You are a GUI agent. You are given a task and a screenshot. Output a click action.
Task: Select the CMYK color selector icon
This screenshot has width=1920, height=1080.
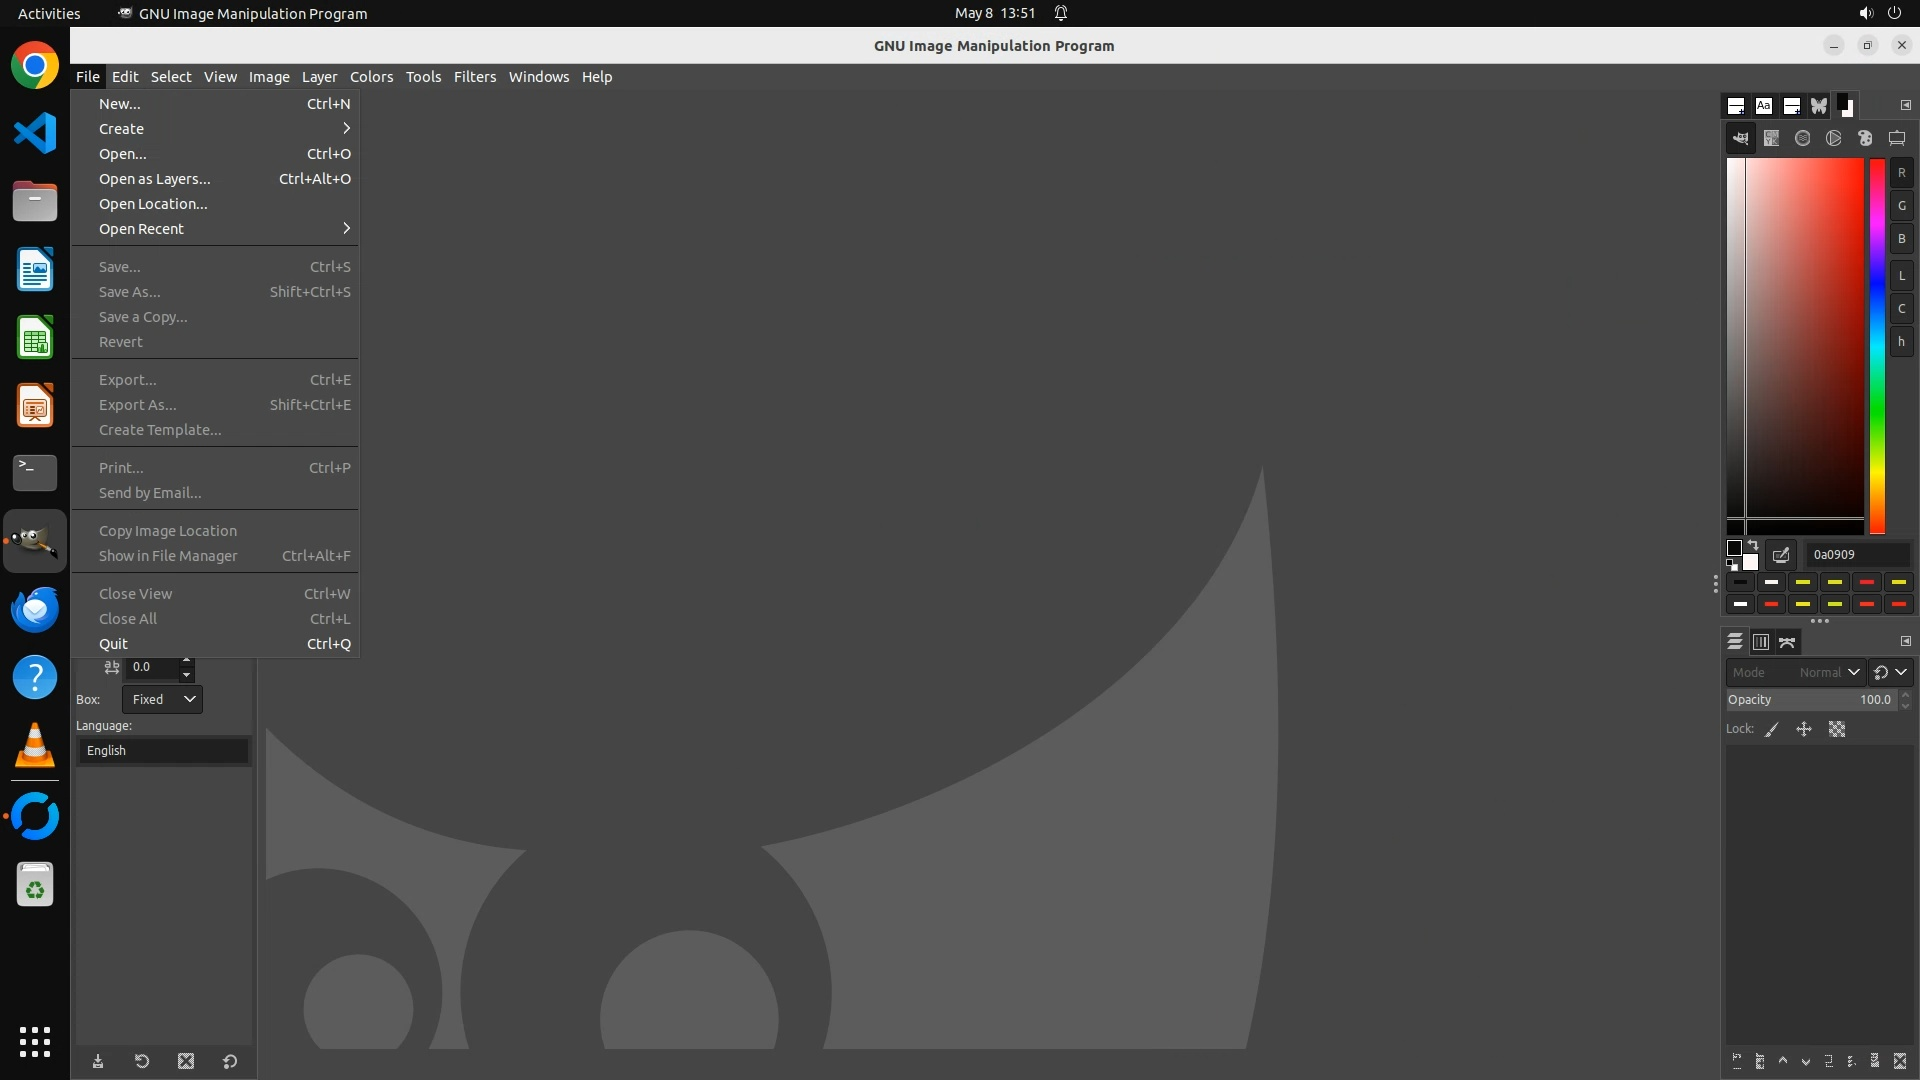1771,139
